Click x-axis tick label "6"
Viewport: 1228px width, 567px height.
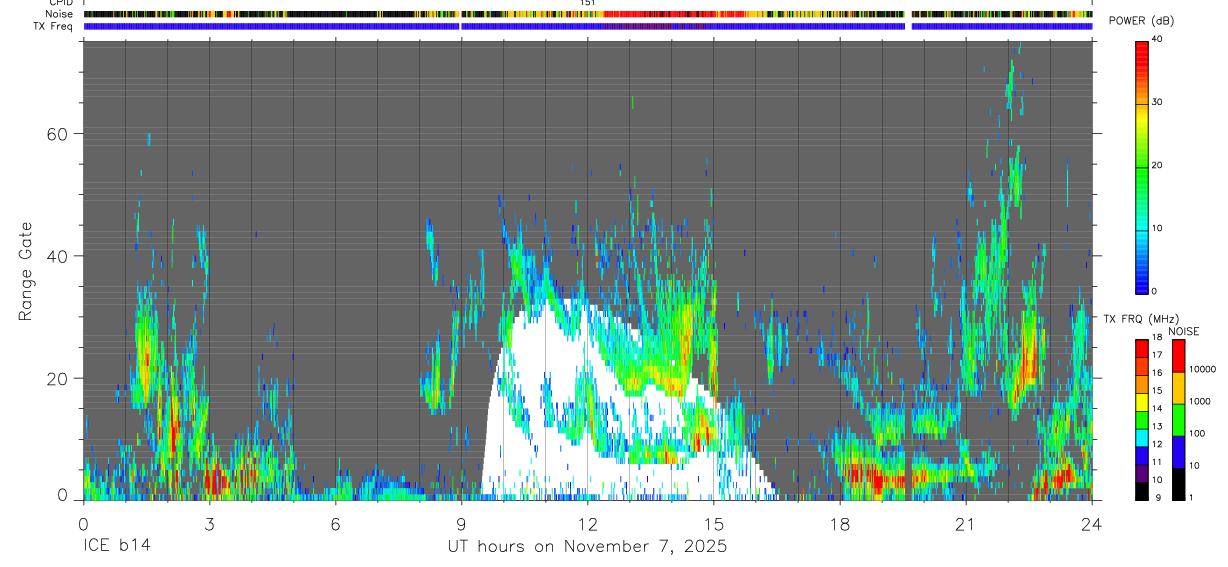click(335, 523)
